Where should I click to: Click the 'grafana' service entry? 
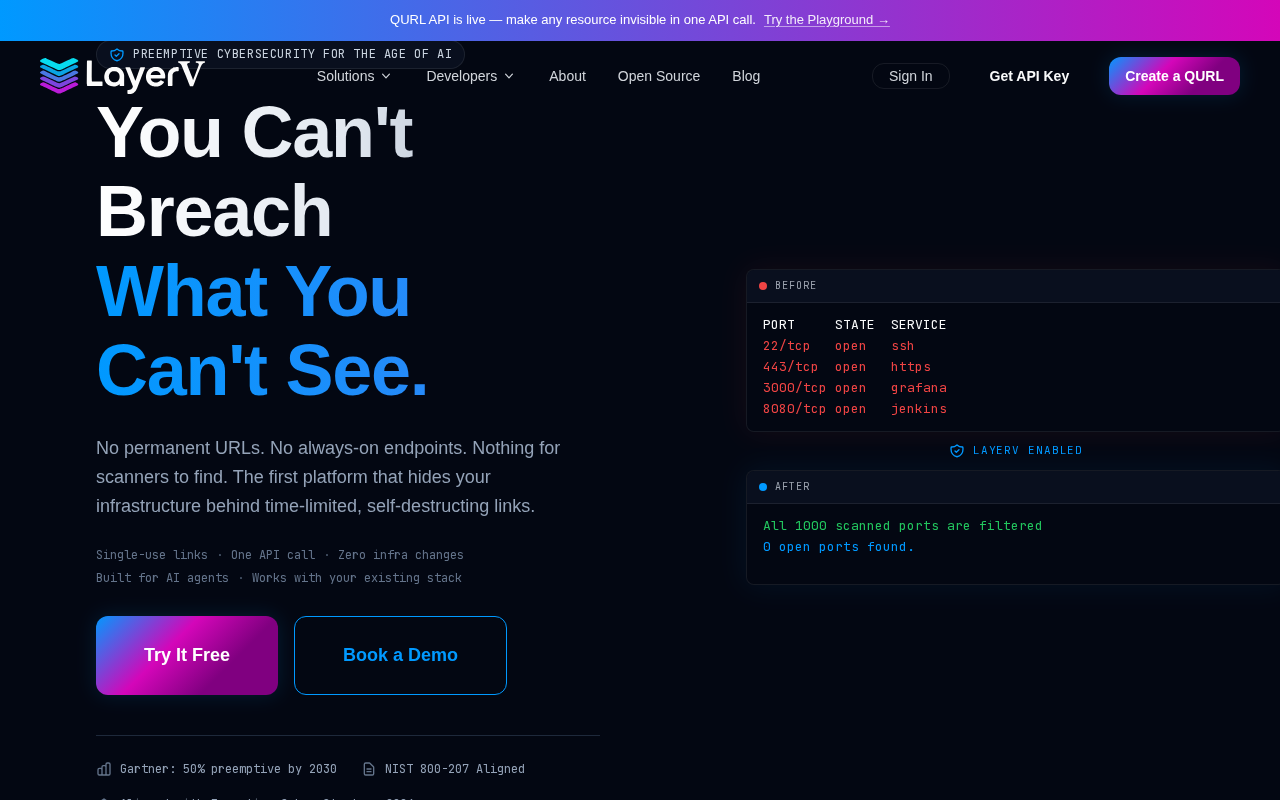[919, 388]
